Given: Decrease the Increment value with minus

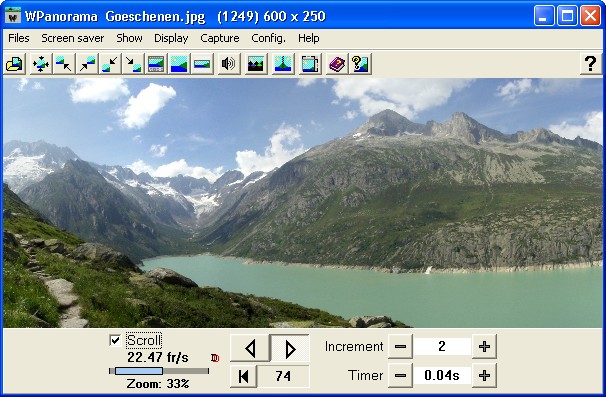Looking at the screenshot, I should pyautogui.click(x=400, y=346).
